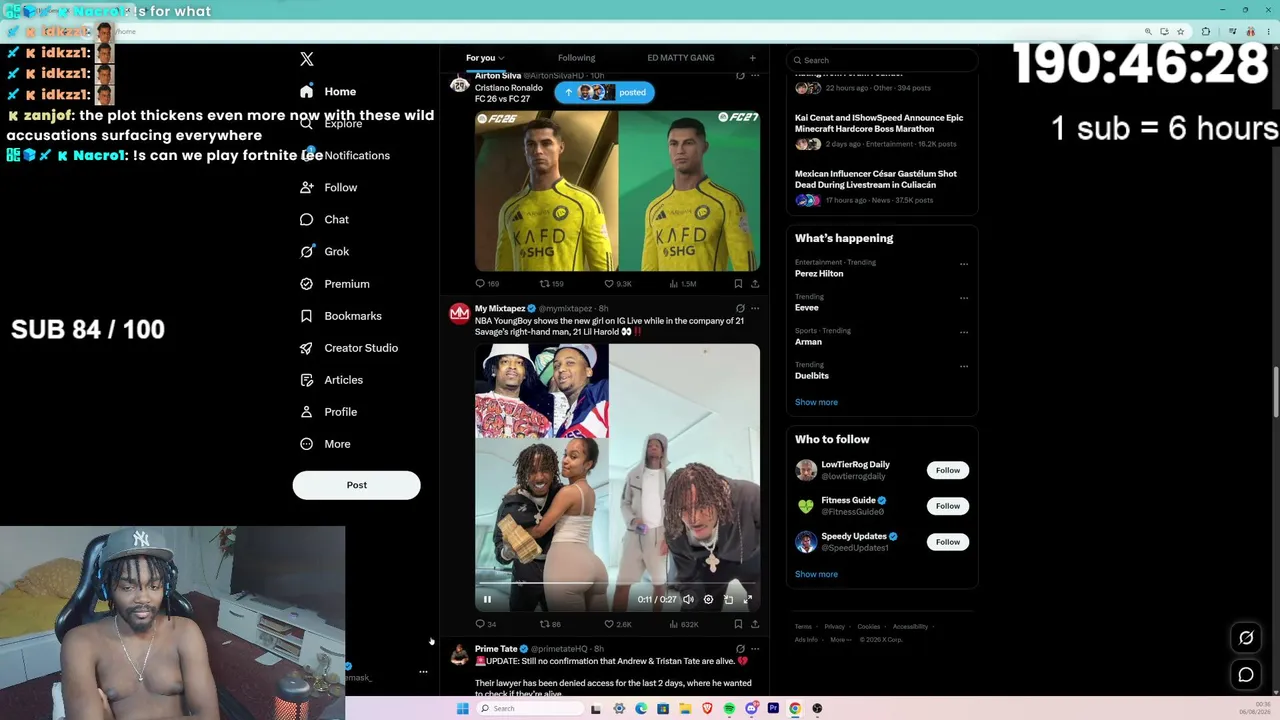Seek in the video progress bar

pyautogui.click(x=617, y=583)
